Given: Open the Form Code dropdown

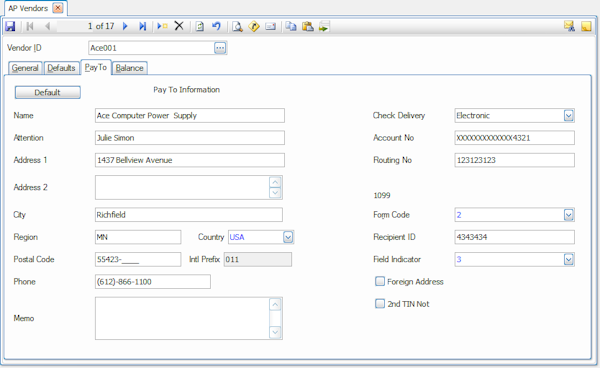Looking at the screenshot, I should (569, 215).
